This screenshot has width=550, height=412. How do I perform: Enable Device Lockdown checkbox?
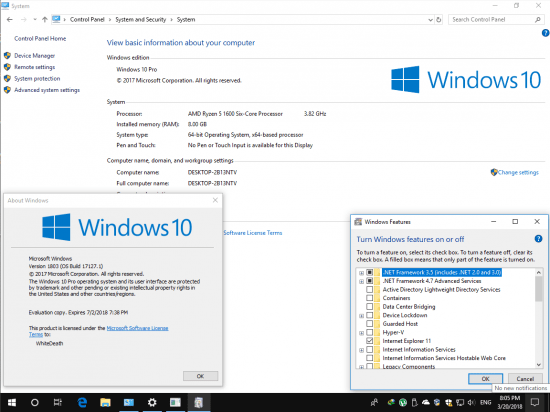(369, 315)
